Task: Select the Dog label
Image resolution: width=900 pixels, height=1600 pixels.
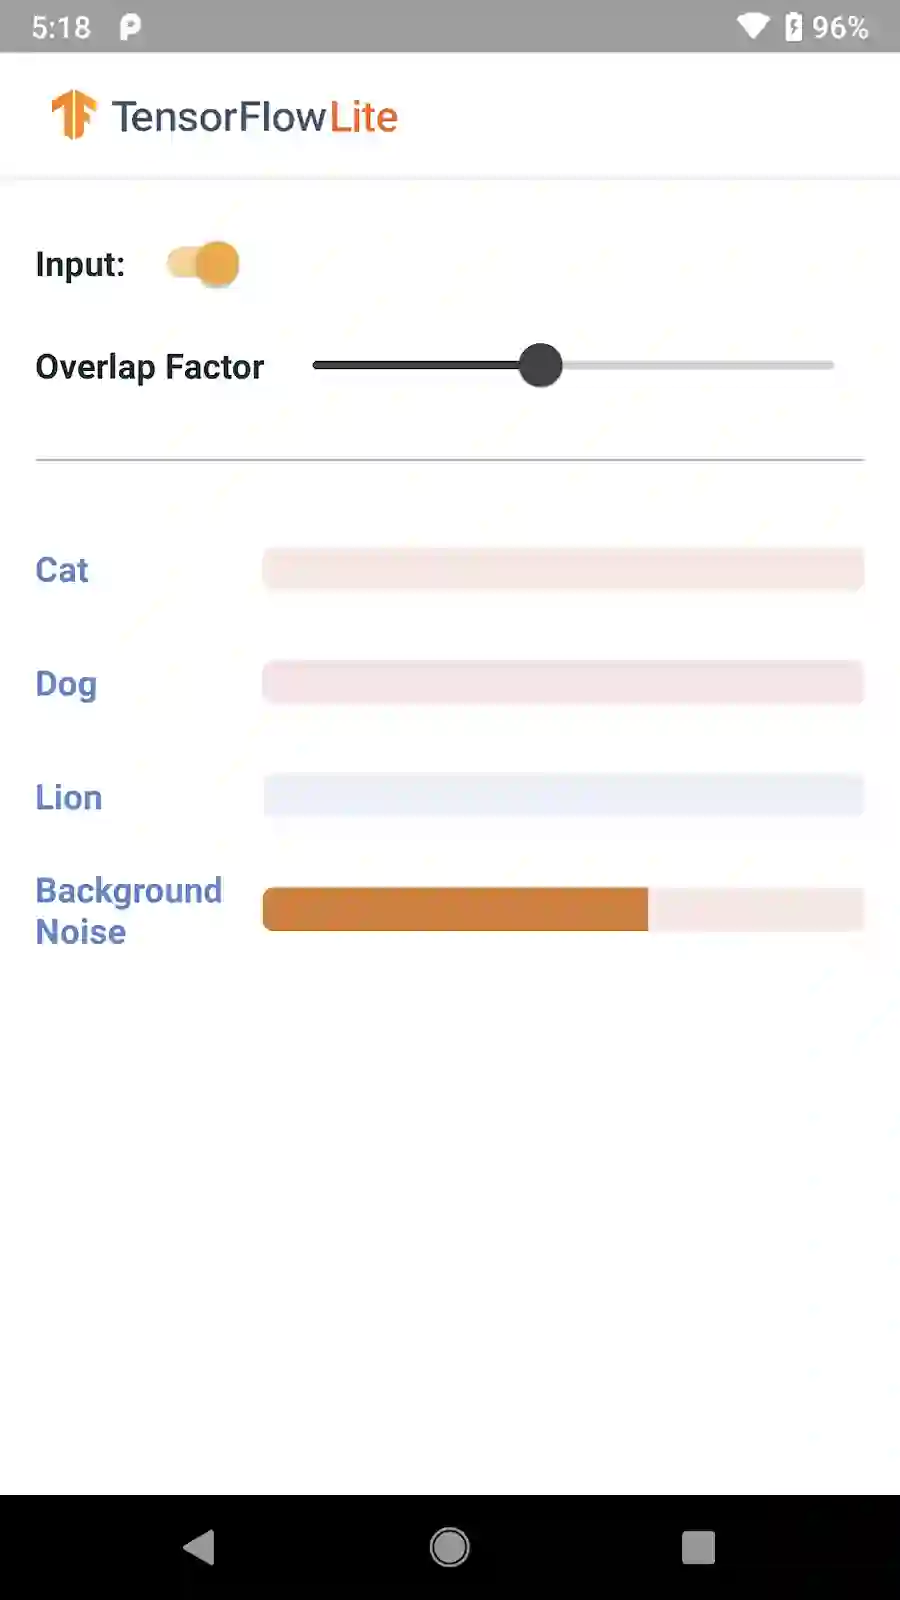Action: (66, 684)
